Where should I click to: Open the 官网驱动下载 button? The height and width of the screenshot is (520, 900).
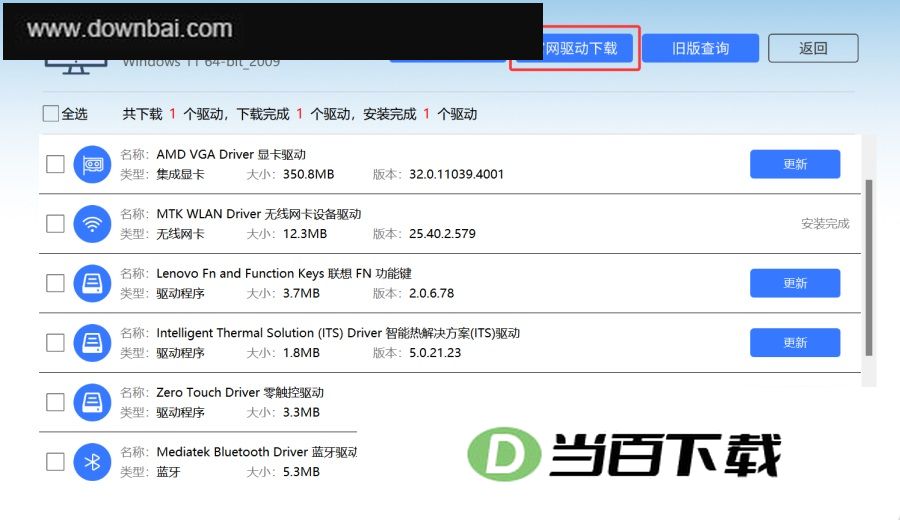coord(588,48)
